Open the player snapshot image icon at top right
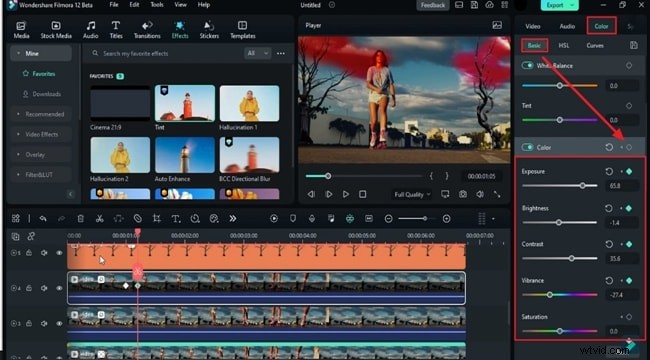Image resolution: width=650 pixels, height=360 pixels. click(497, 25)
